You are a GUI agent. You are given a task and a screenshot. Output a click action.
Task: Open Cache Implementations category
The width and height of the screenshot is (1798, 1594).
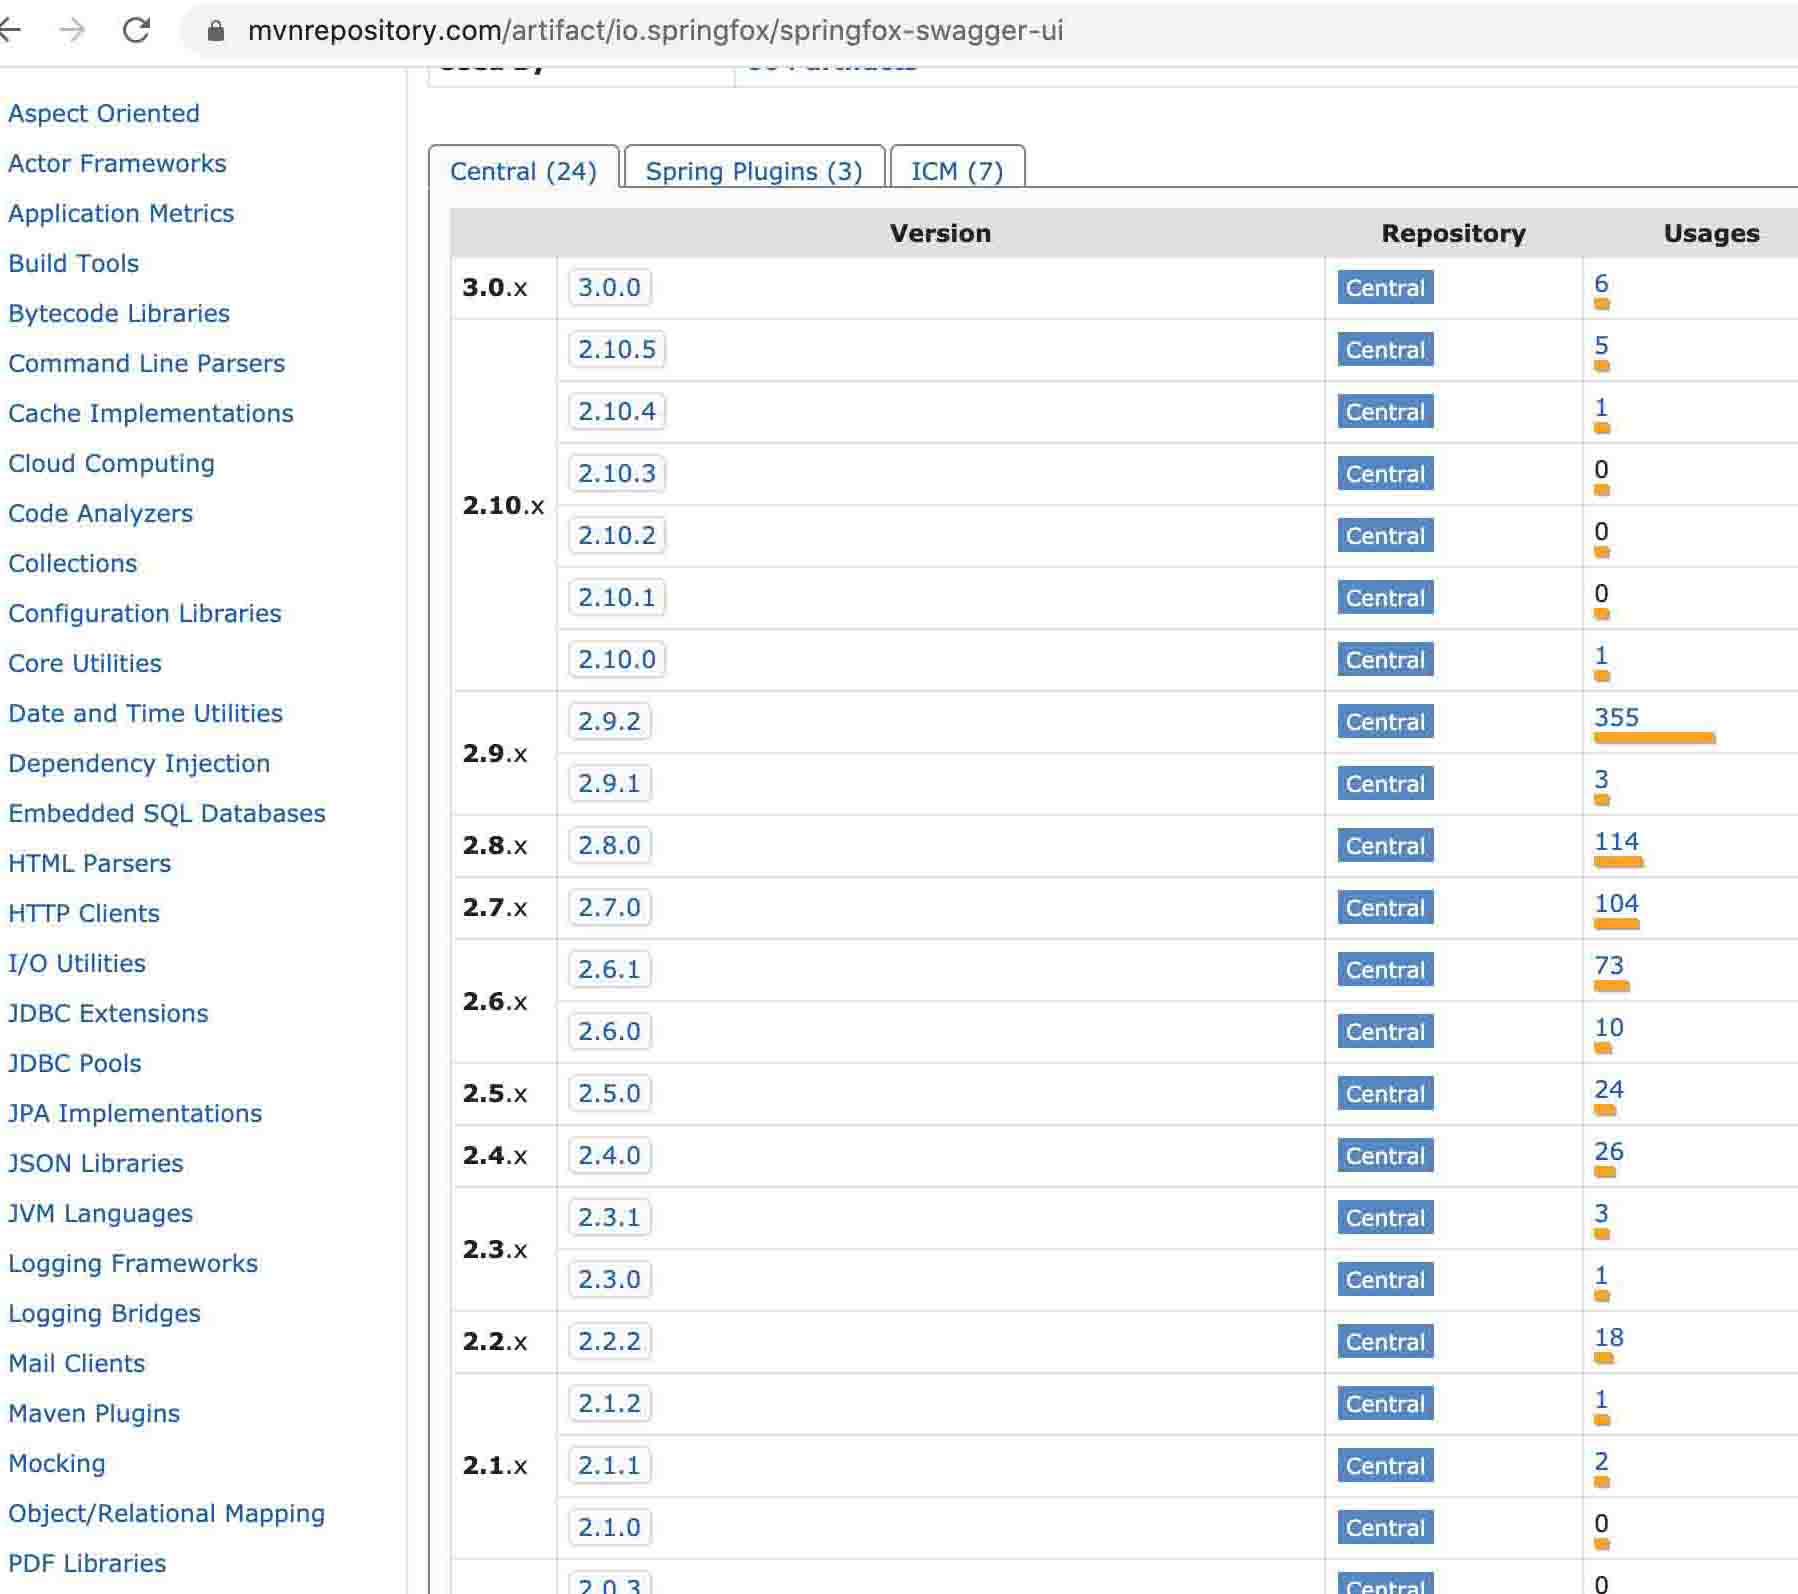click(x=151, y=413)
